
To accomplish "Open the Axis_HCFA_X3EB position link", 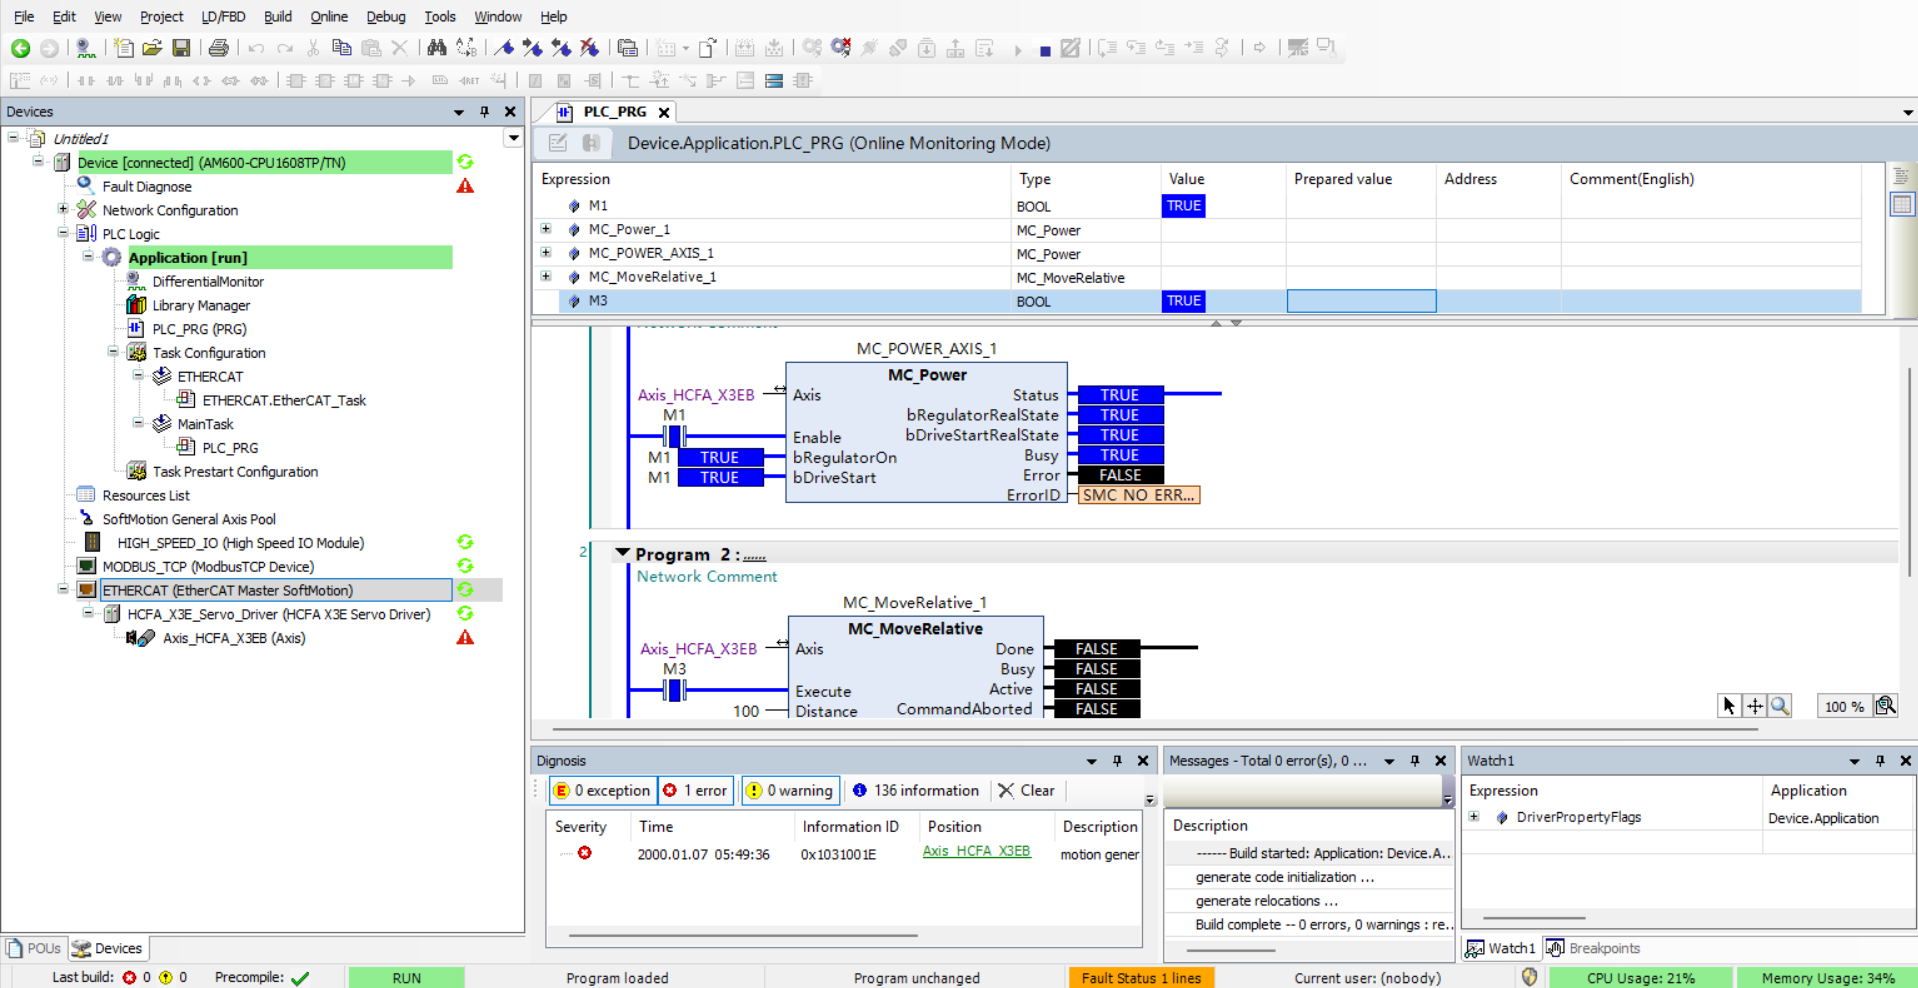I will pos(975,851).
